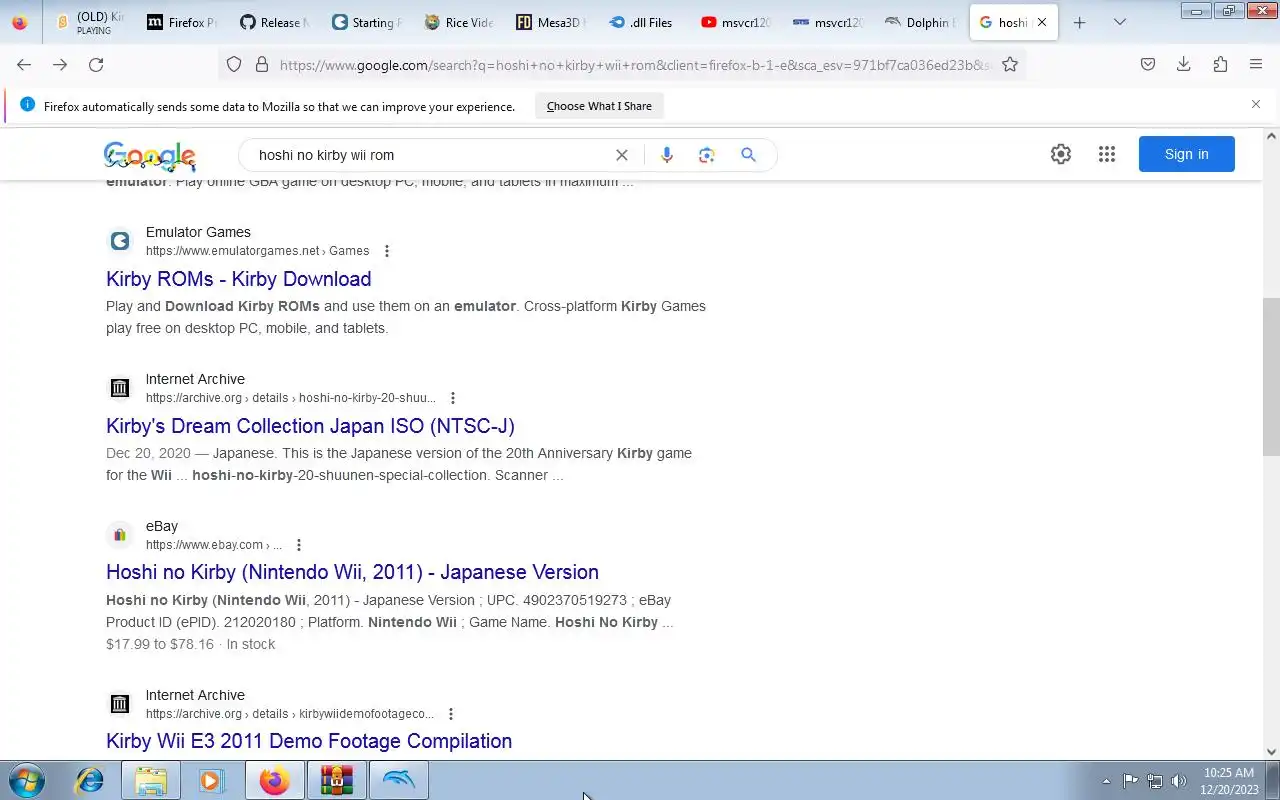Open the Firefox extensions menu
This screenshot has height=800, width=1280.
[1220, 64]
